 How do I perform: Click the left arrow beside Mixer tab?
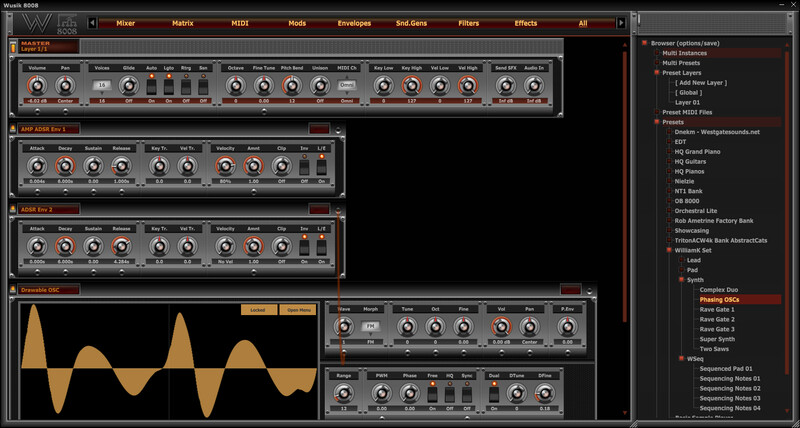pyautogui.click(x=92, y=23)
